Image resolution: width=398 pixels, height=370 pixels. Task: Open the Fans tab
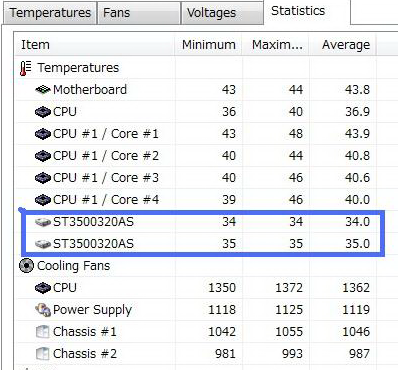139,13
